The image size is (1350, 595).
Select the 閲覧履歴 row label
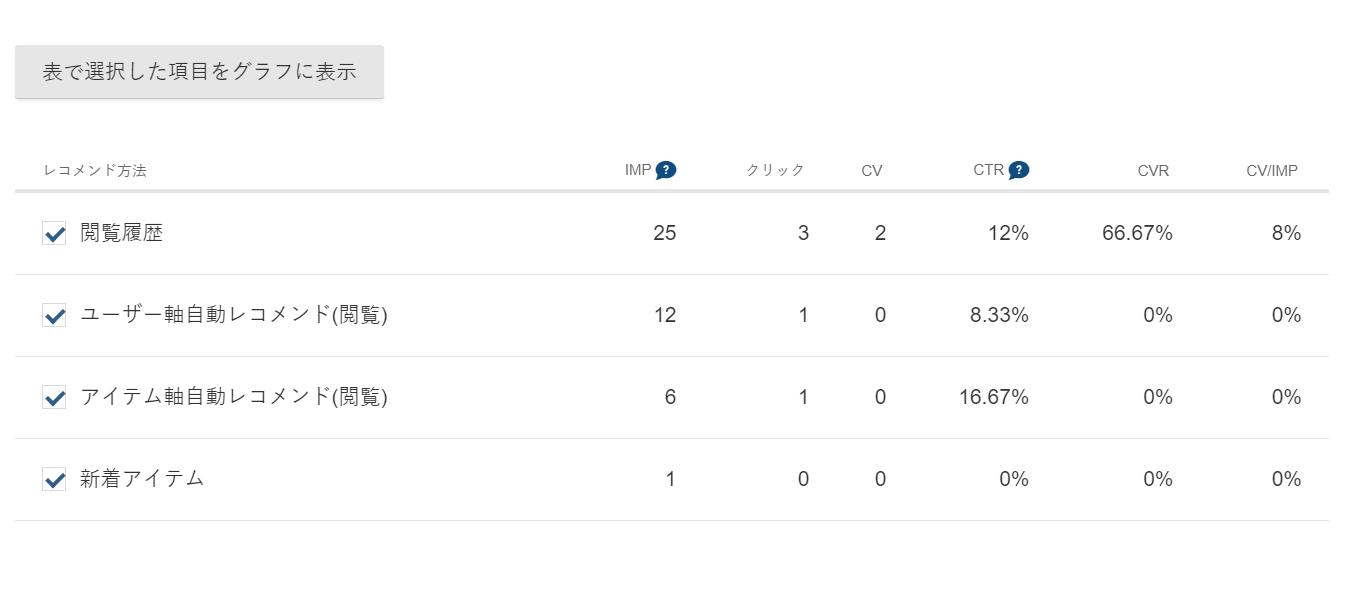121,233
